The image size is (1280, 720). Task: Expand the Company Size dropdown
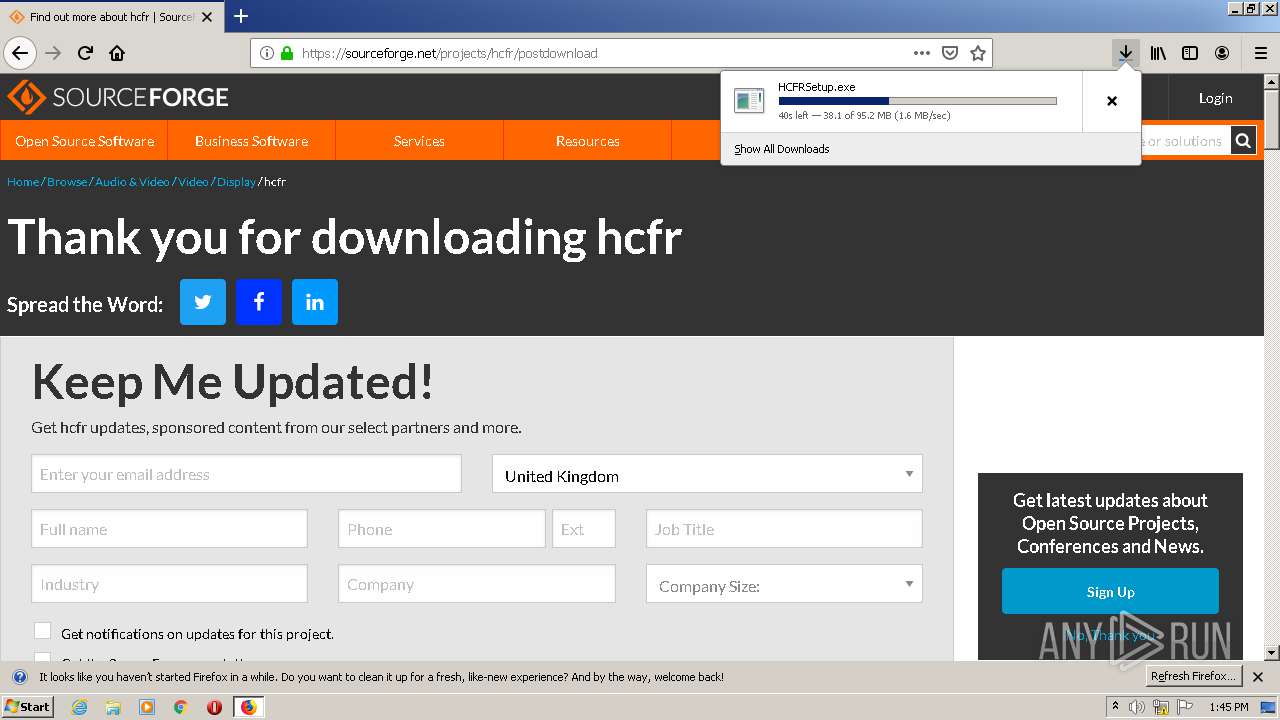pyautogui.click(x=784, y=584)
